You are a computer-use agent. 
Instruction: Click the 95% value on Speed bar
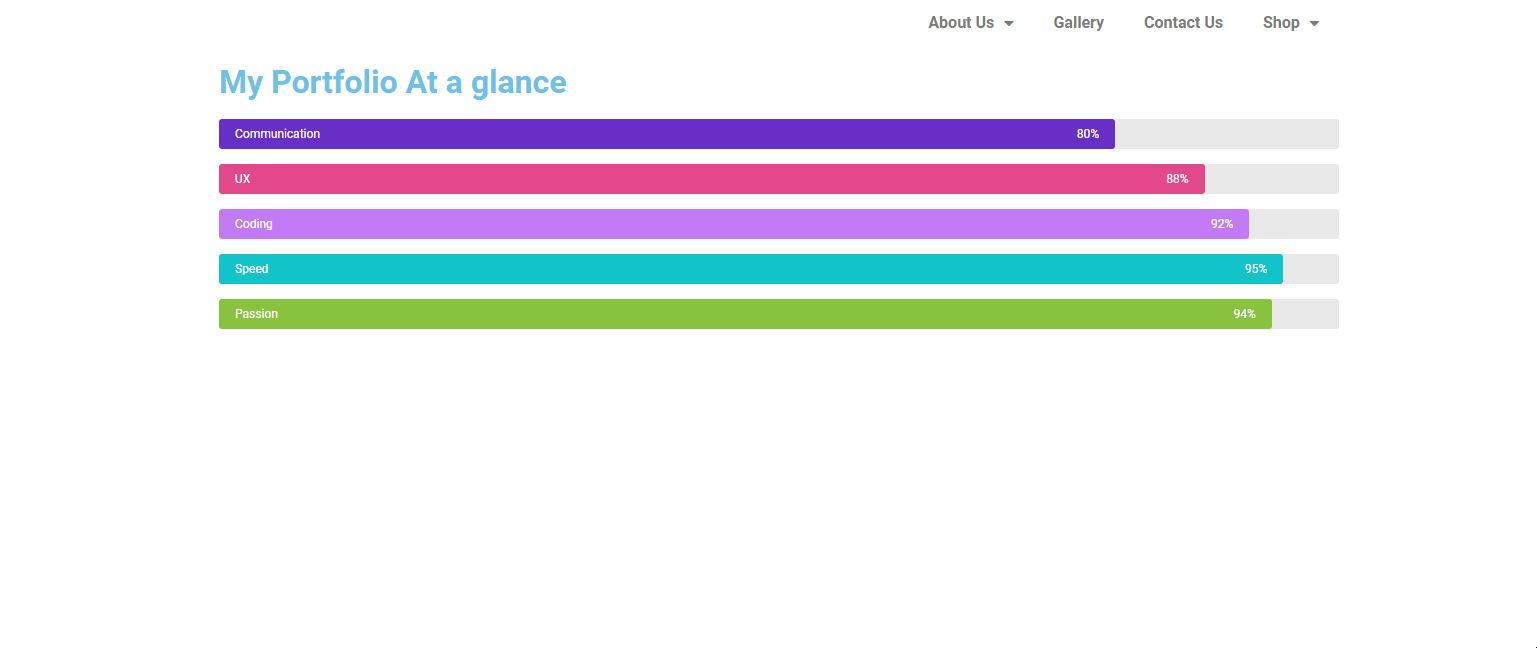(1255, 269)
